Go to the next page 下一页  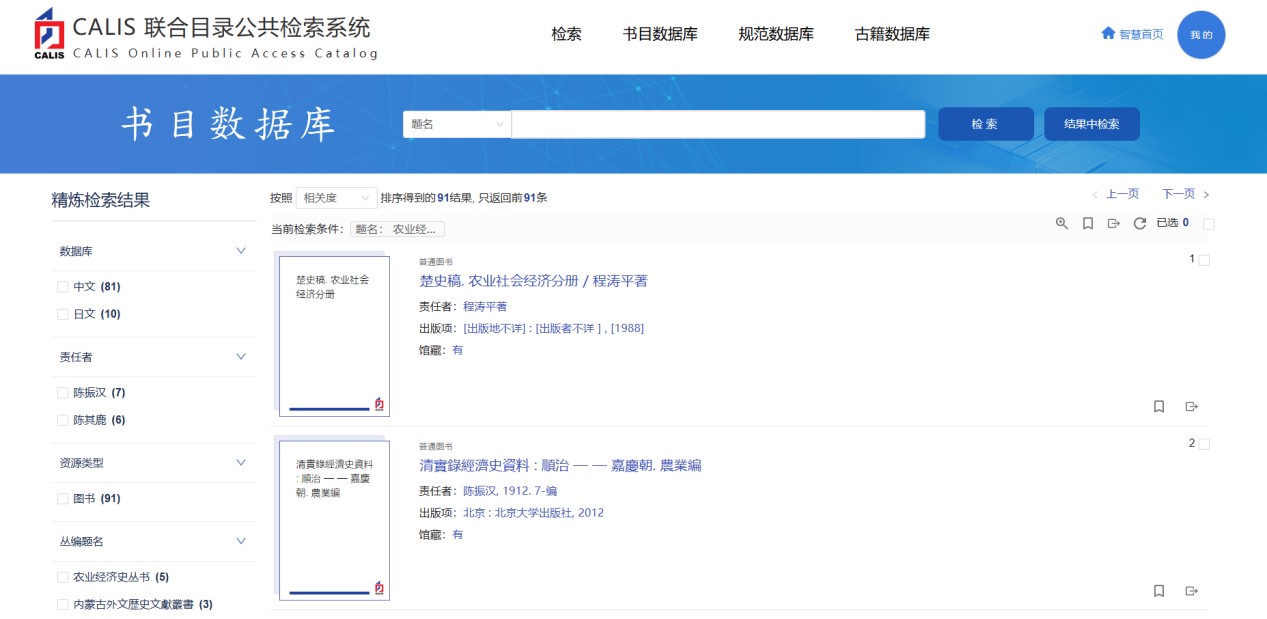pos(1178,194)
